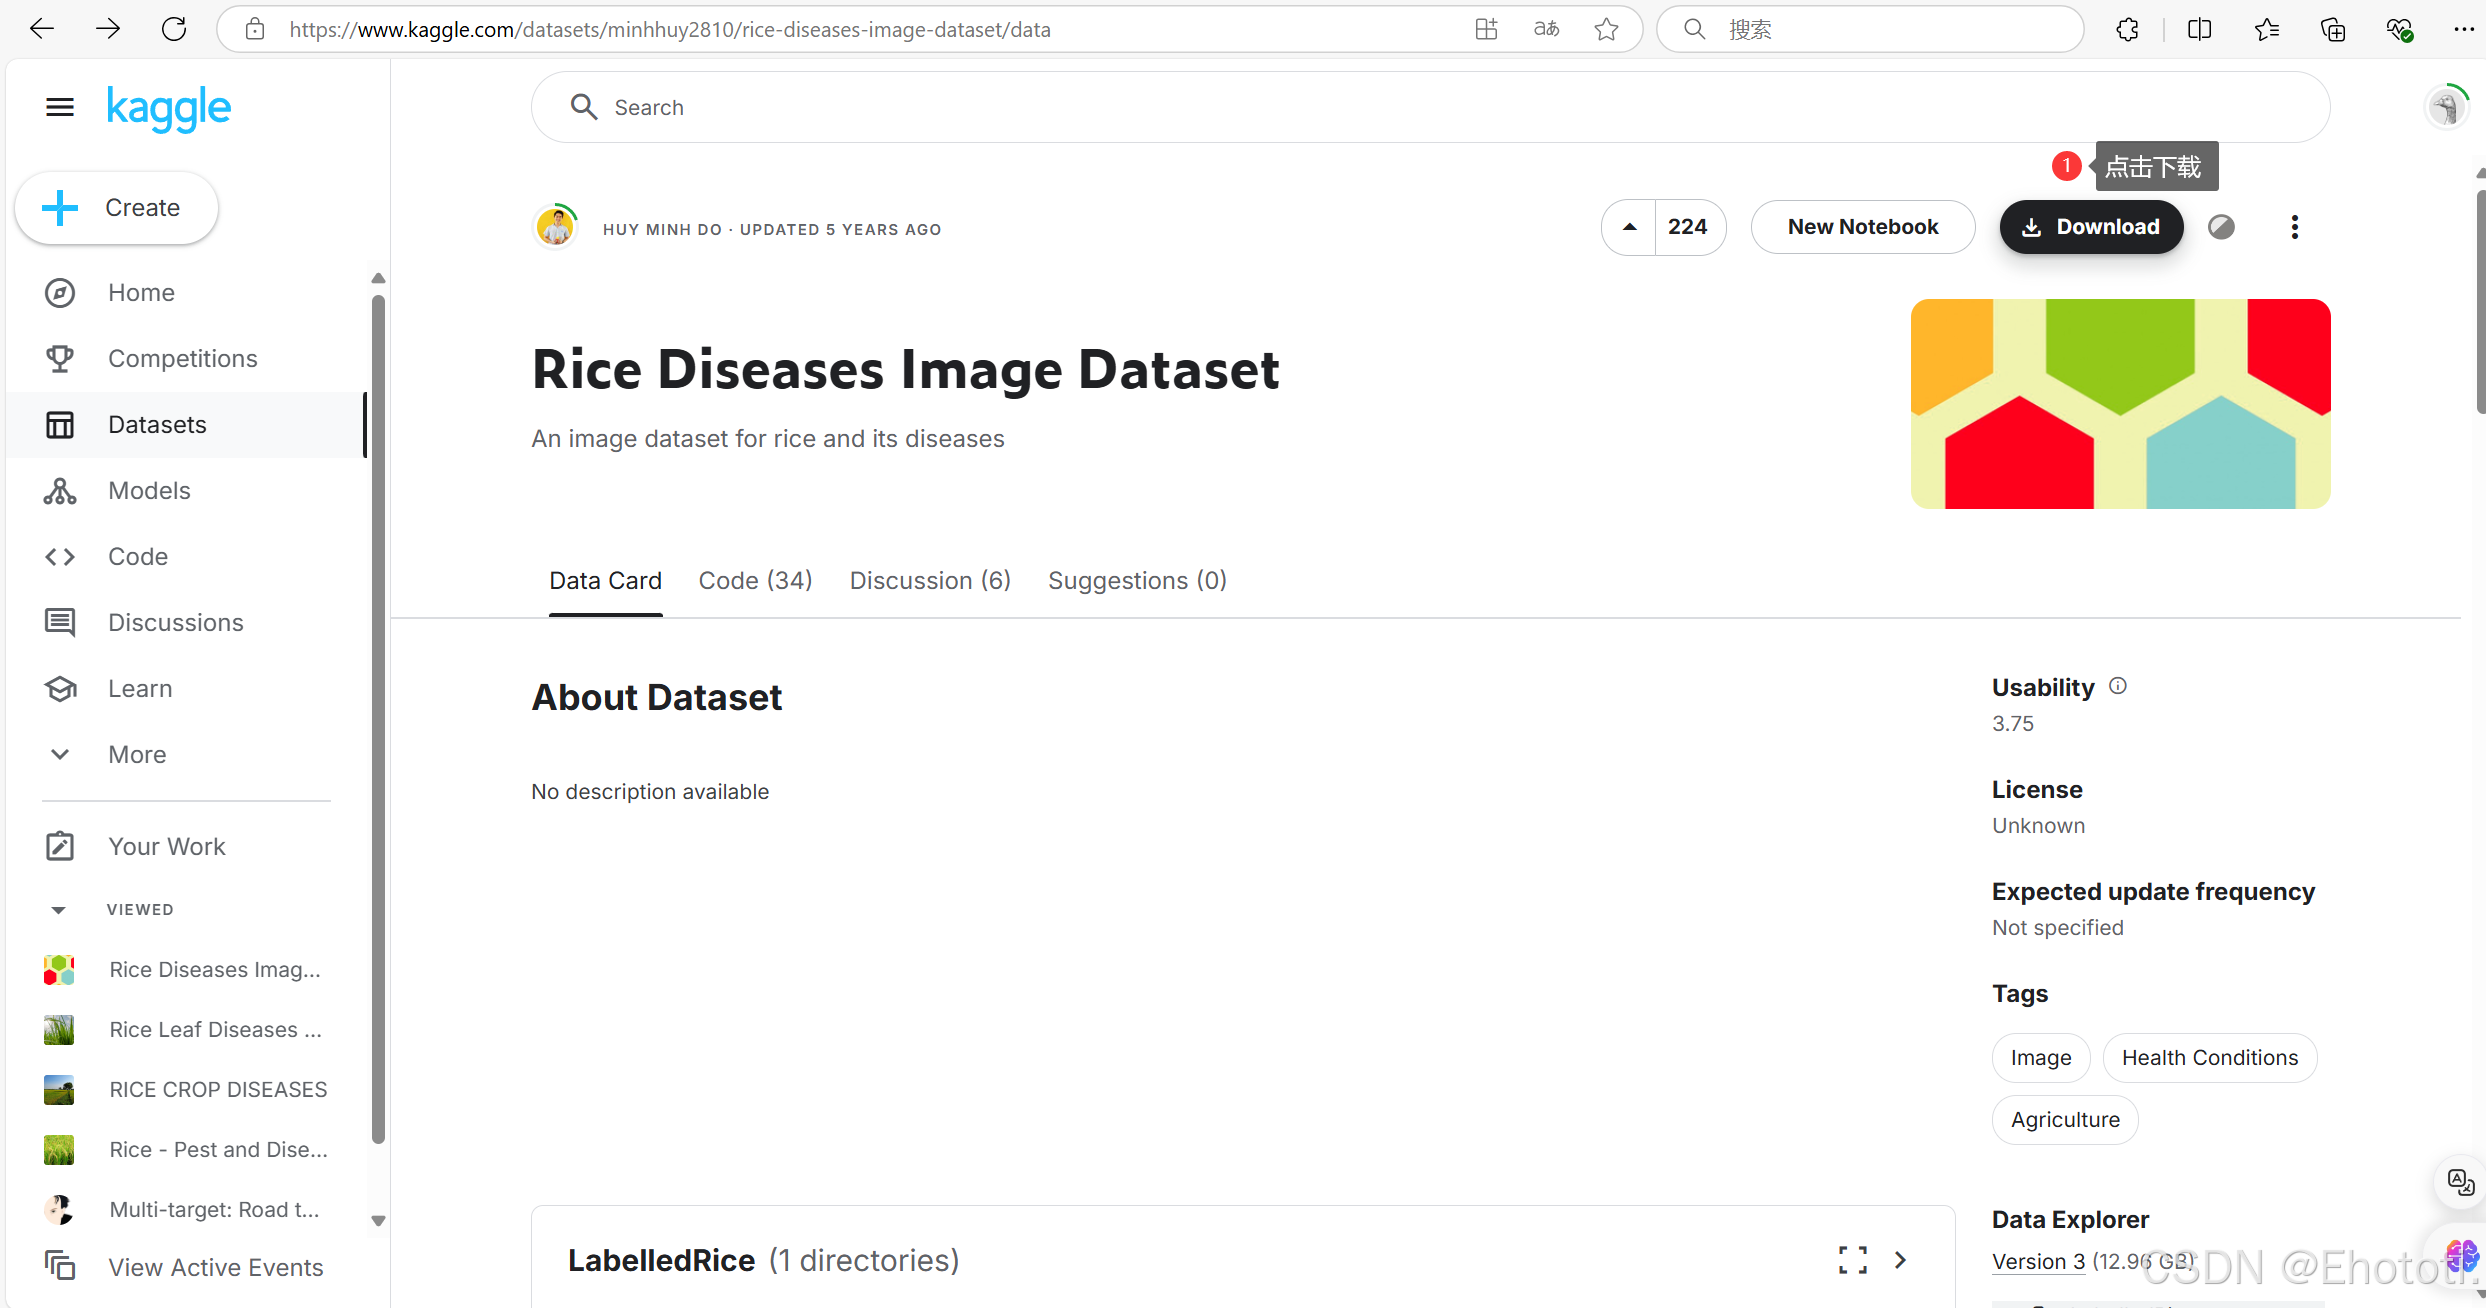This screenshot has height=1308, width=2486.
Task: Click the New Notebook button
Action: (1862, 227)
